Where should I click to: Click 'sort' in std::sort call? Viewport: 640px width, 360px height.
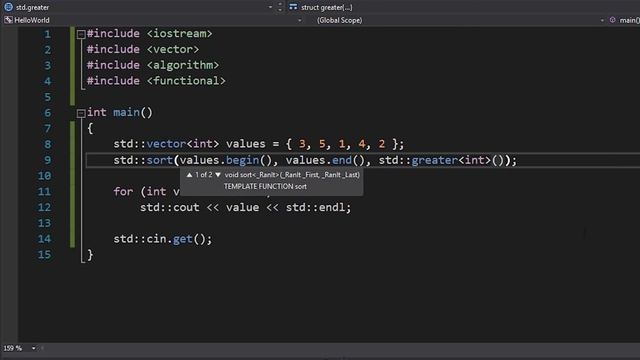click(x=160, y=160)
